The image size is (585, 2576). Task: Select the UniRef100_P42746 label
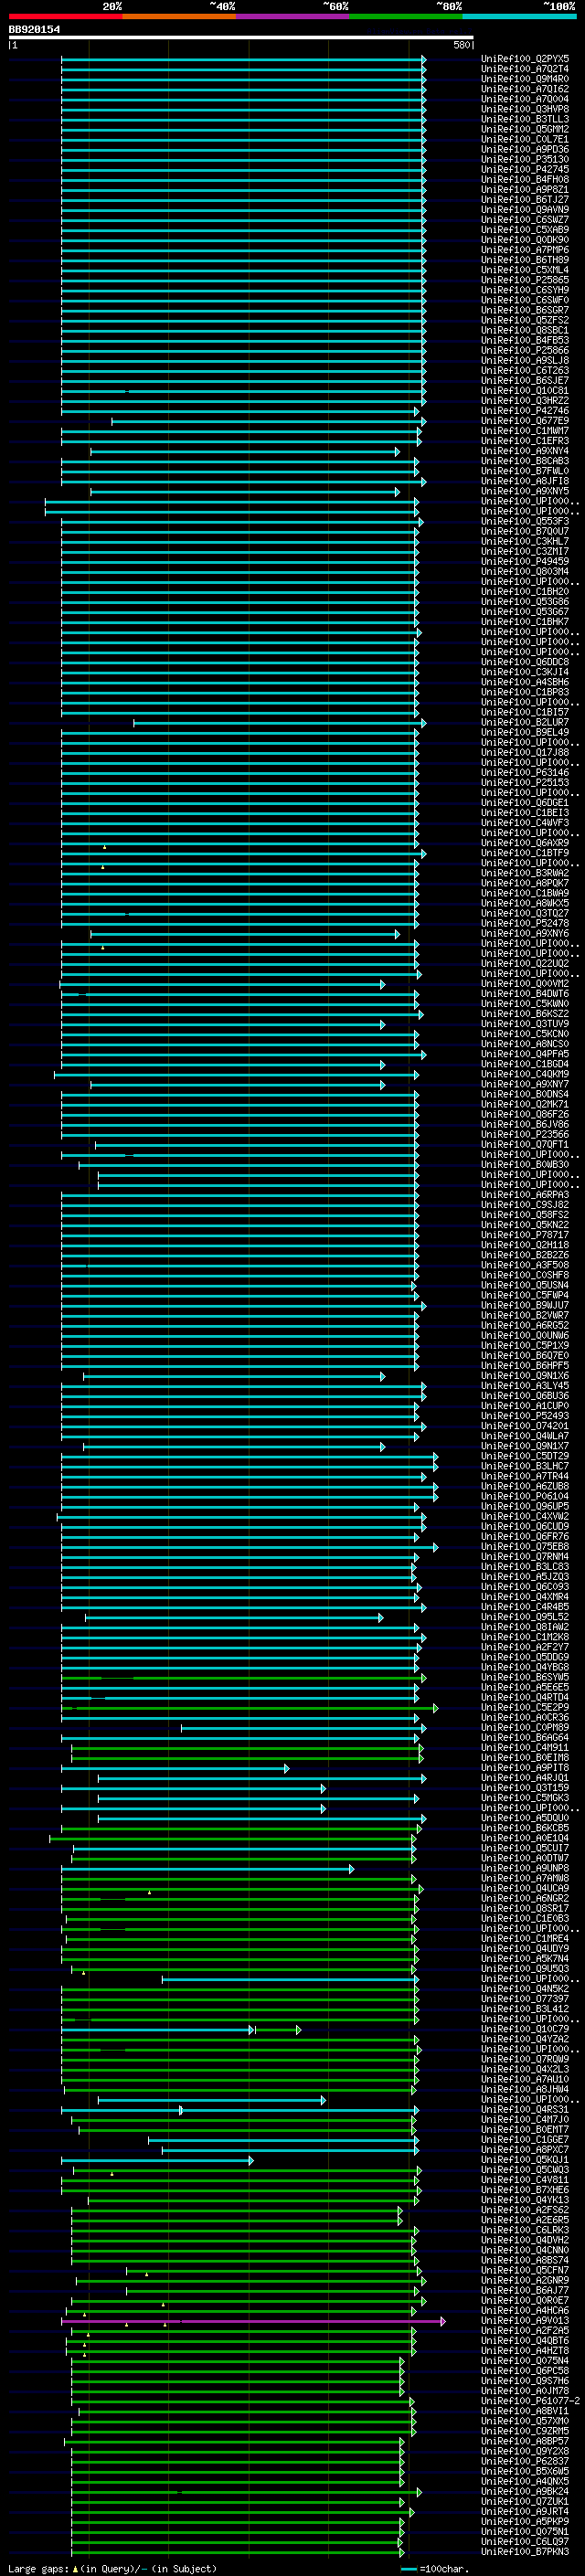tap(524, 411)
